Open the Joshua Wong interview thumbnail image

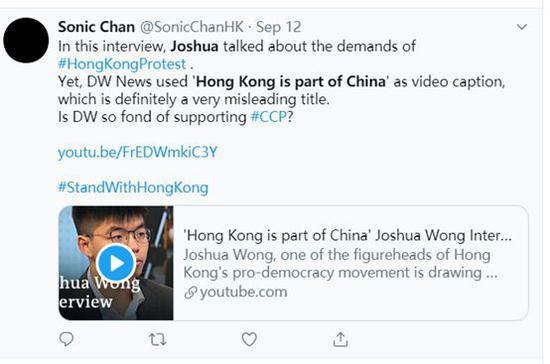(x=116, y=263)
